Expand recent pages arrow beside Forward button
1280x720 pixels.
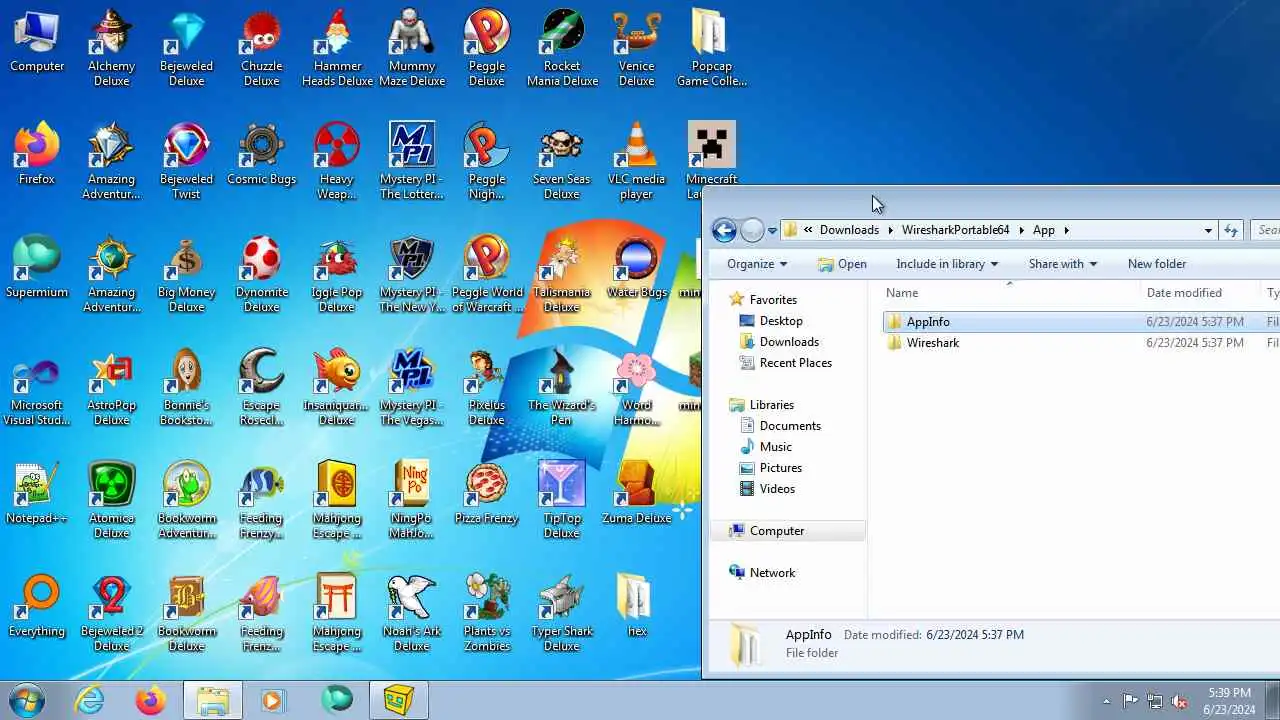coord(772,231)
